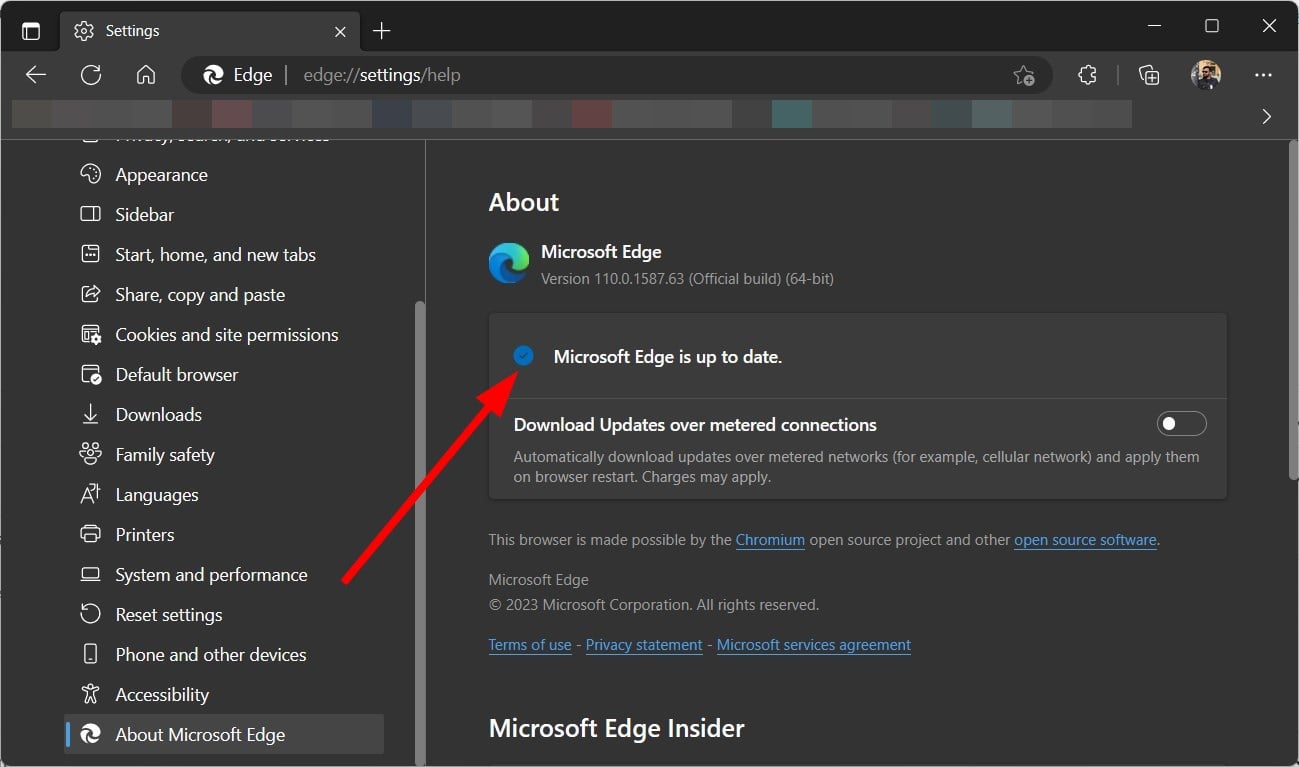The image size is (1299, 767).
Task: Open a new tab with plus button
Action: click(381, 31)
